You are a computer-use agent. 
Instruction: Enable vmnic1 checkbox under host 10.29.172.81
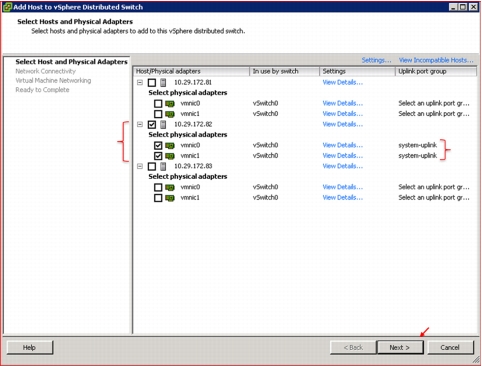click(158, 114)
